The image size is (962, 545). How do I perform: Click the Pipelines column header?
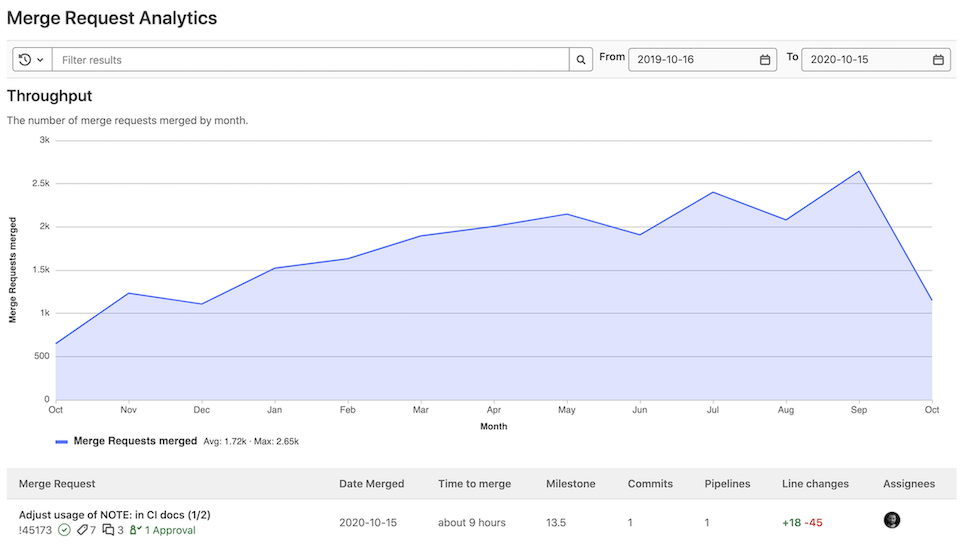pos(727,484)
